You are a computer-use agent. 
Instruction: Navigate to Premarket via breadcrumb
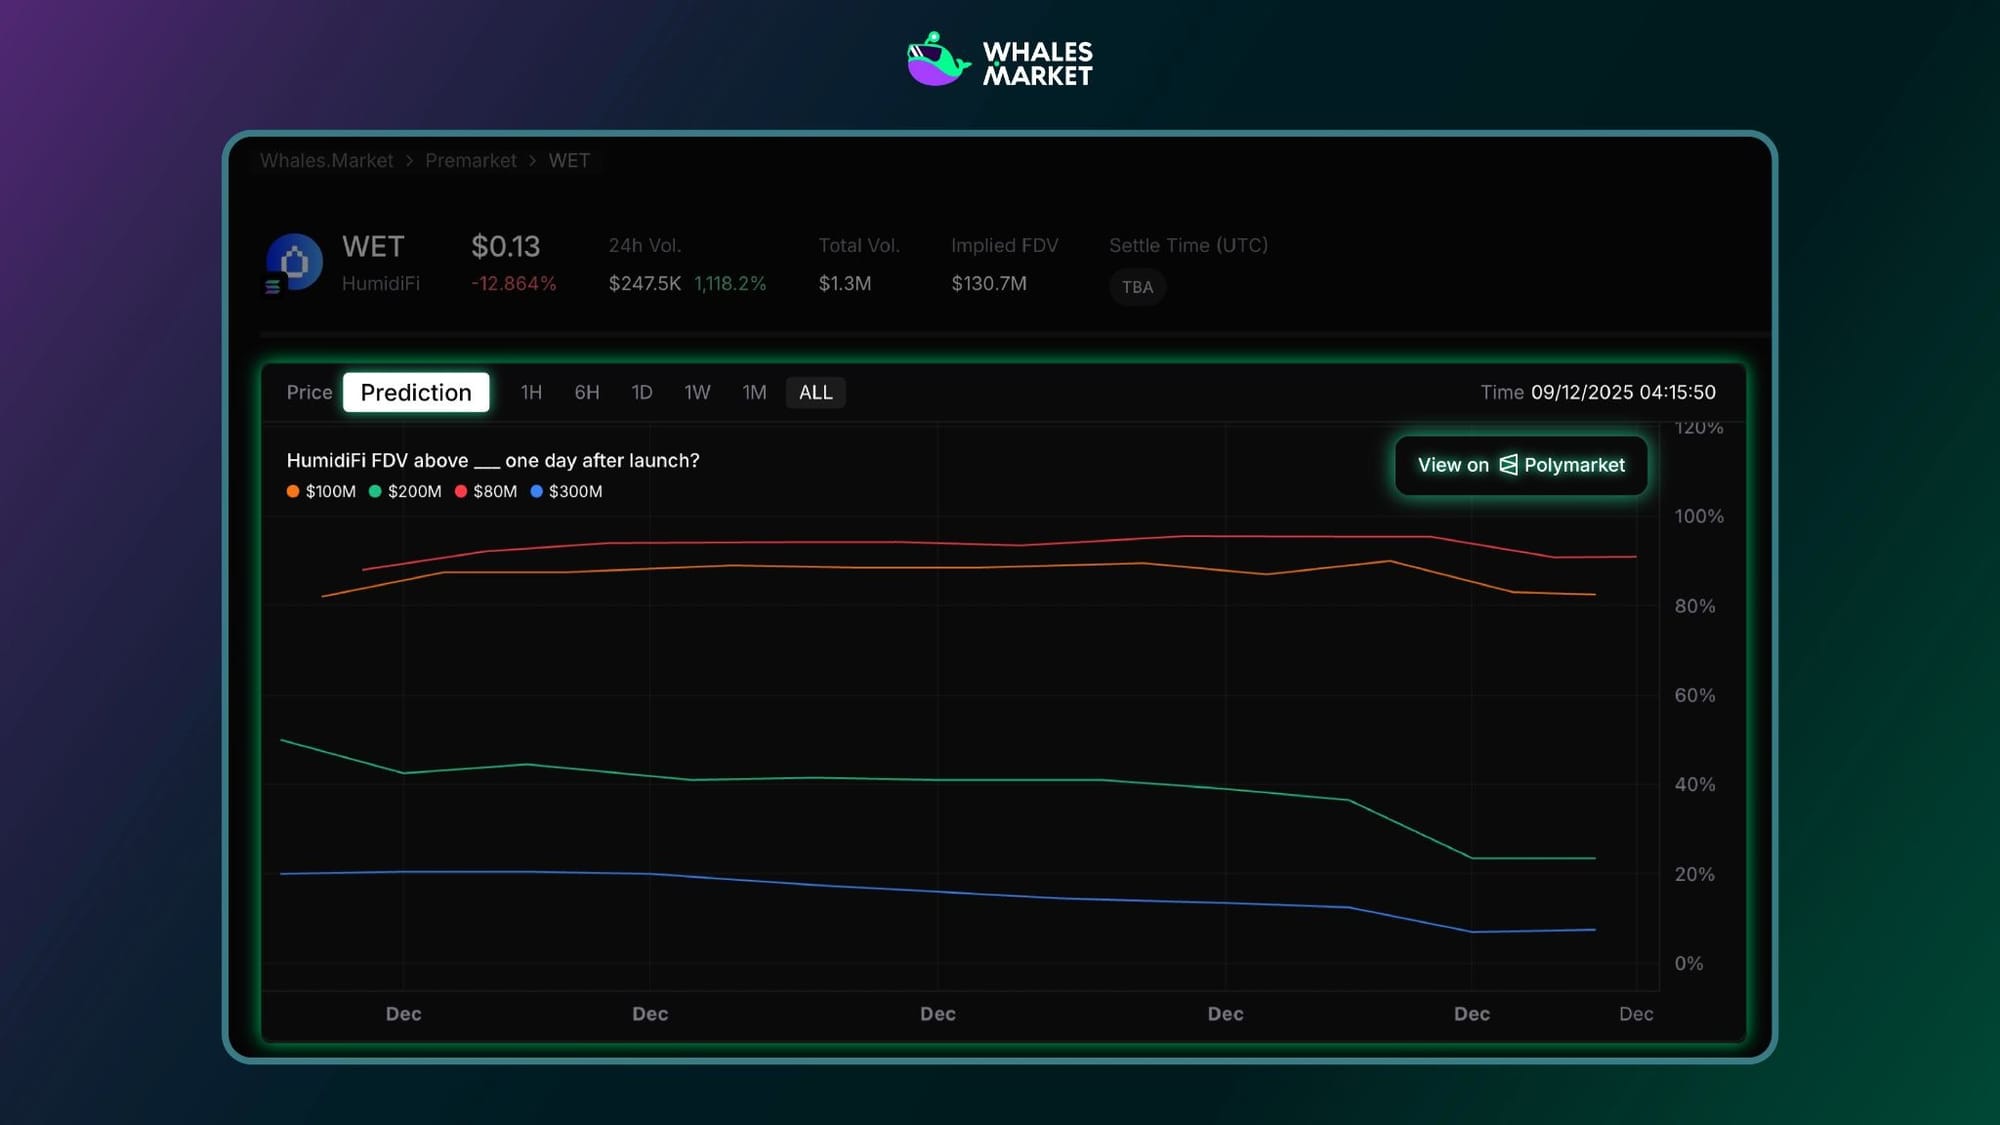coord(470,160)
